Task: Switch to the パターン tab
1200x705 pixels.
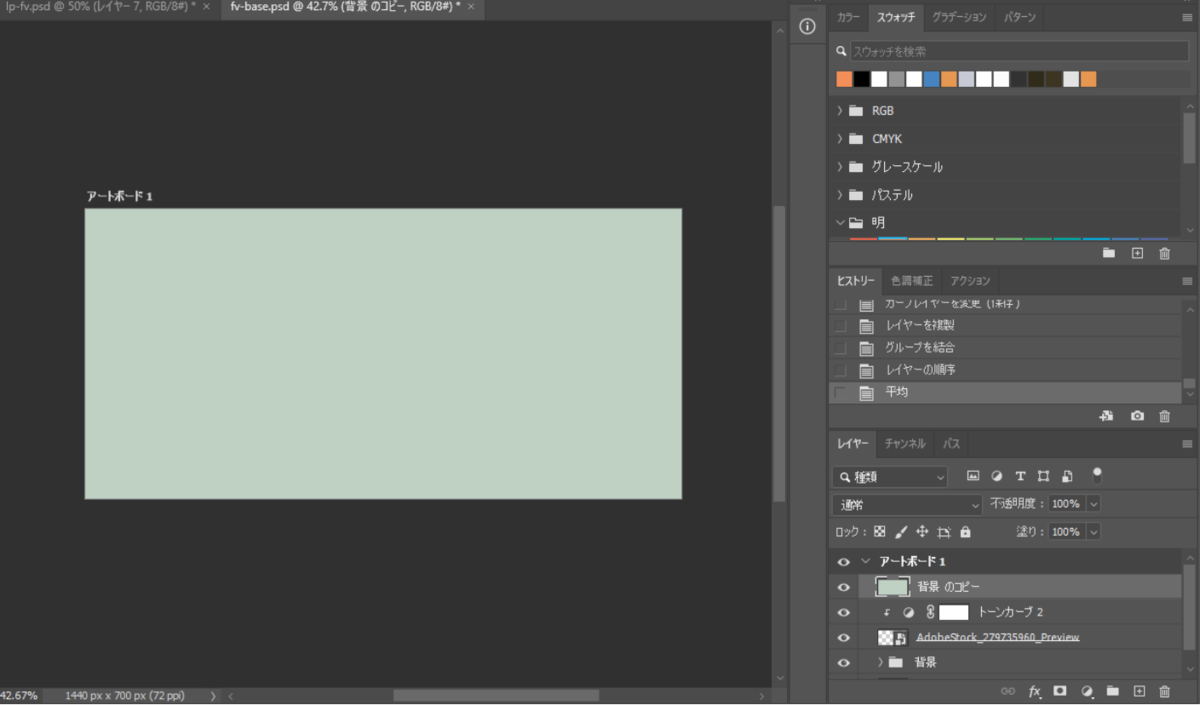Action: pos(1019,17)
